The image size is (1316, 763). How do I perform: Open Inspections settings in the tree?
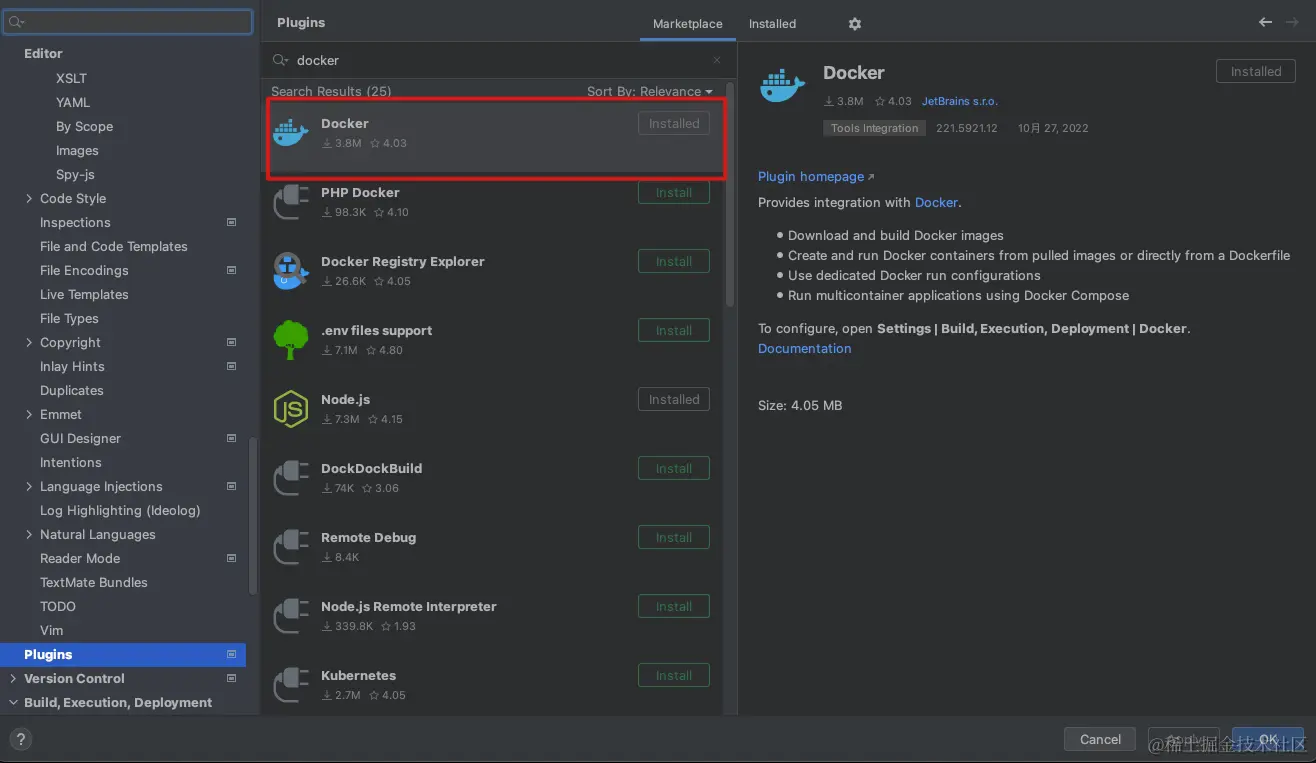[75, 223]
